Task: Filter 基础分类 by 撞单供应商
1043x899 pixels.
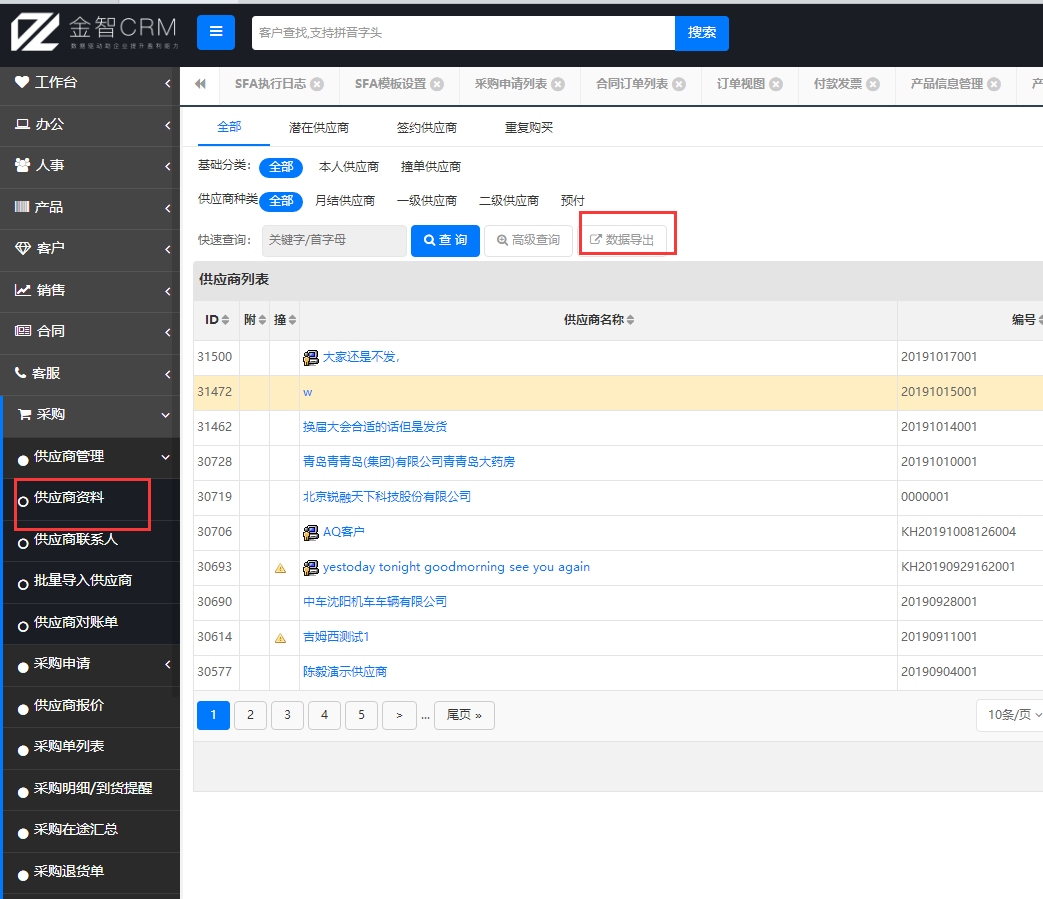Action: click(x=430, y=167)
